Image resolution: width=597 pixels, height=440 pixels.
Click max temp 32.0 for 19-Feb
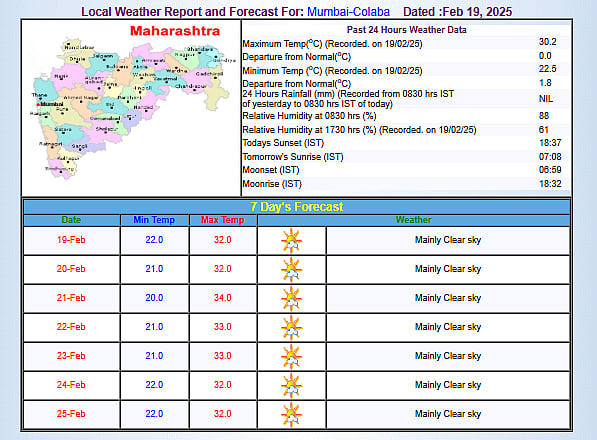223,240
